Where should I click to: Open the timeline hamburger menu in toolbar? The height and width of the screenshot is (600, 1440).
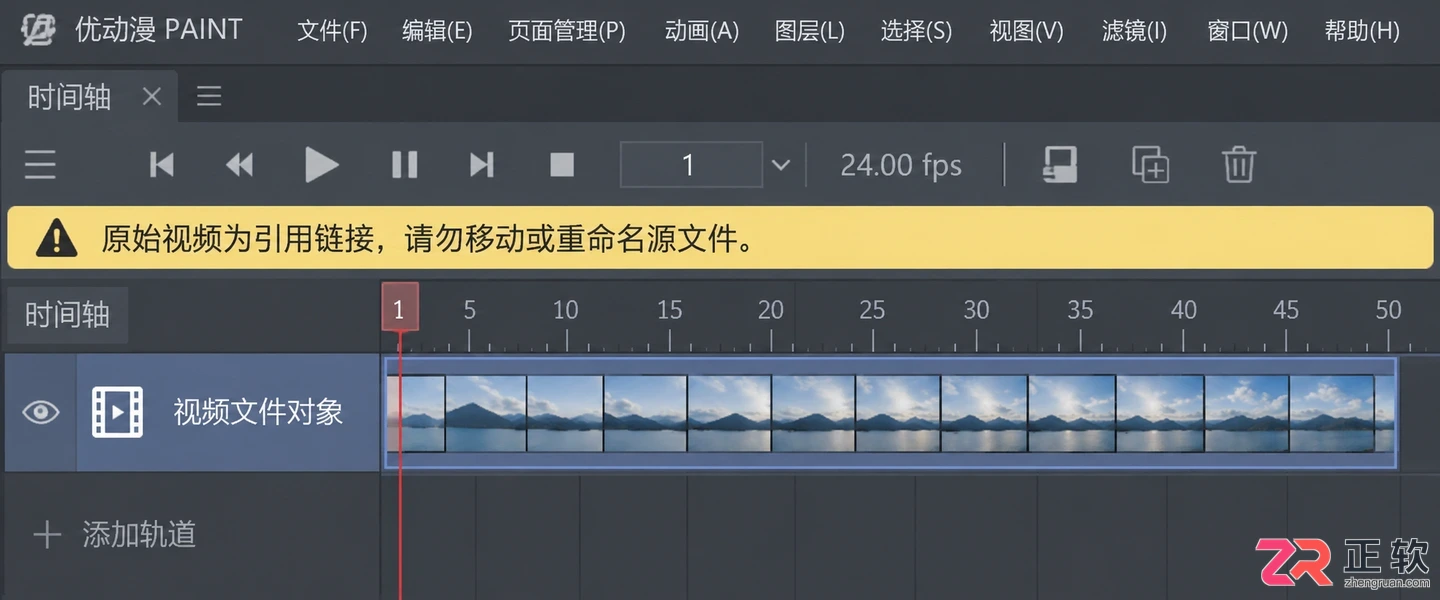(x=40, y=164)
